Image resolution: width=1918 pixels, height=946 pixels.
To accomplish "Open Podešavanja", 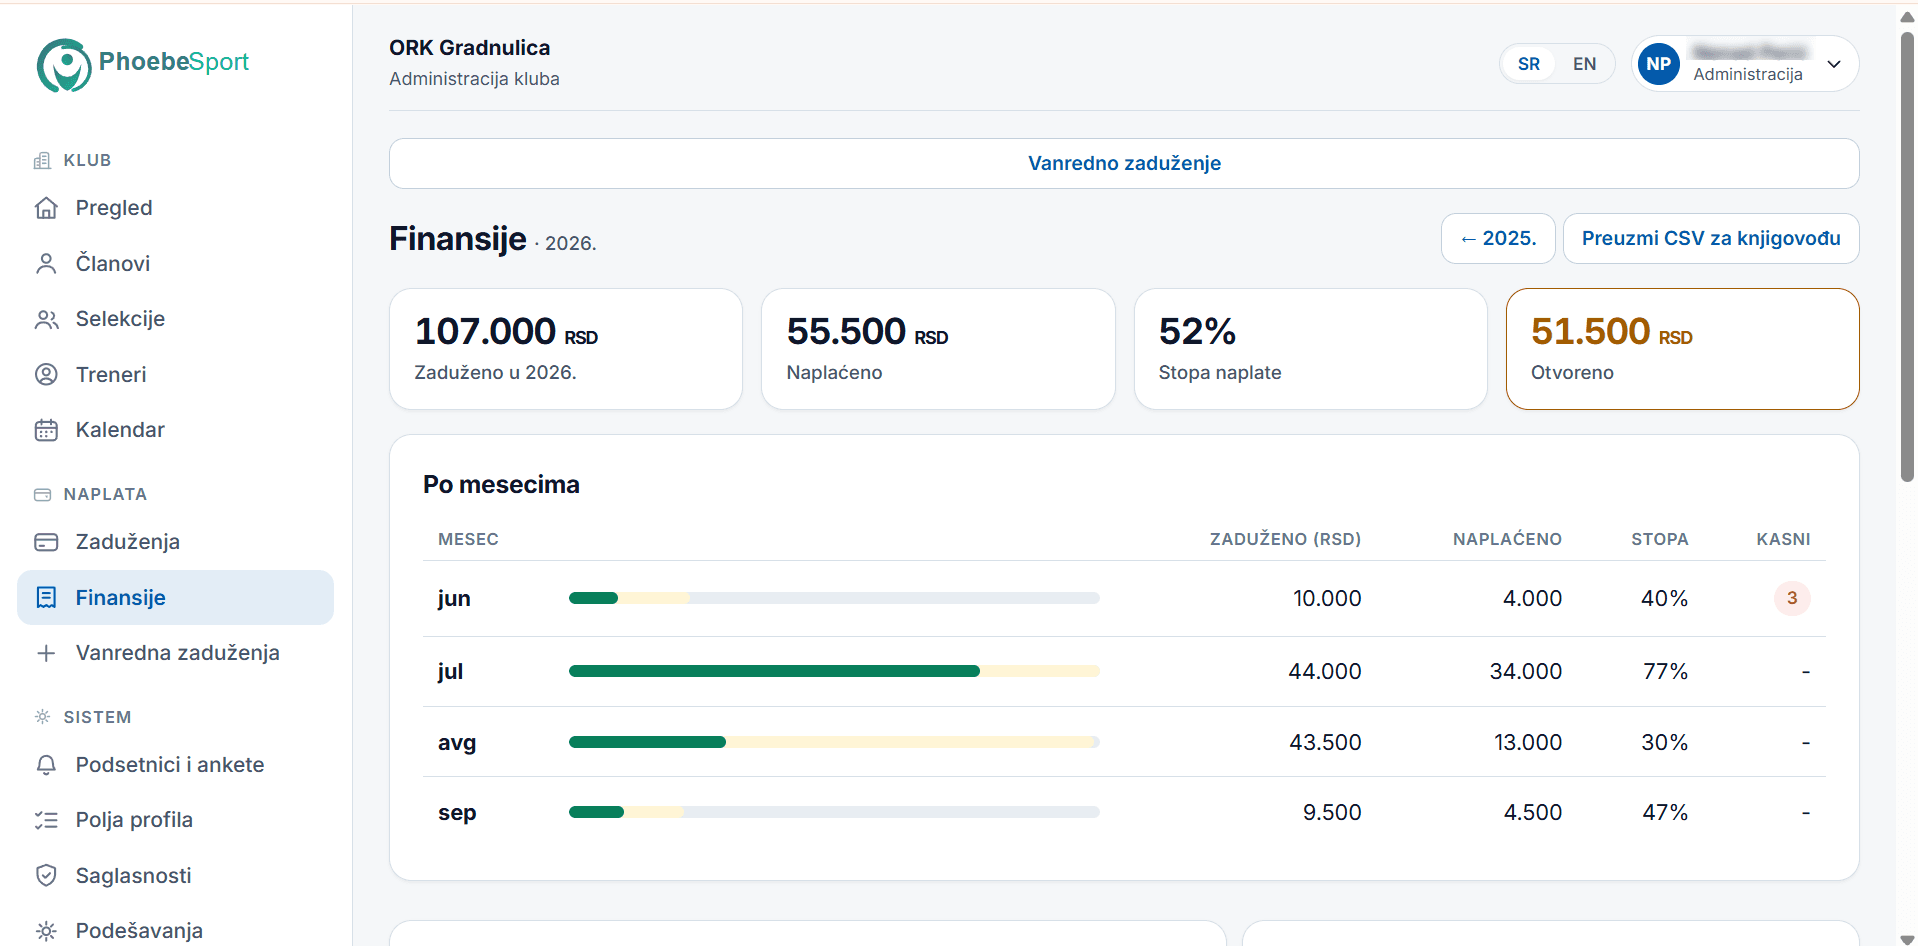I will pos(175,931).
